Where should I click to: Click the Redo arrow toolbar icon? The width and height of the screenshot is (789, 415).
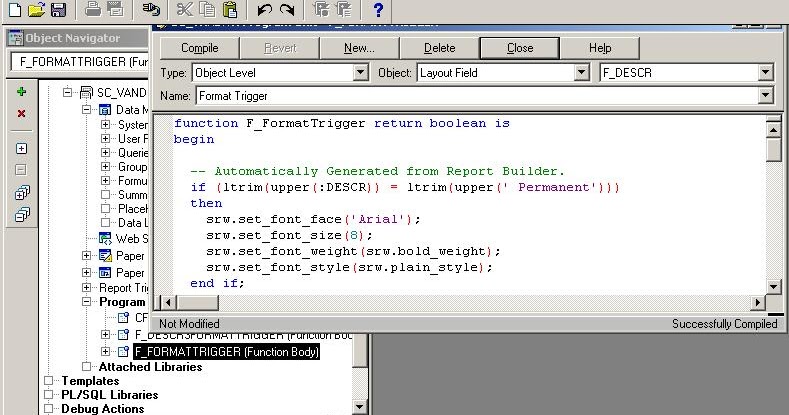(x=287, y=10)
